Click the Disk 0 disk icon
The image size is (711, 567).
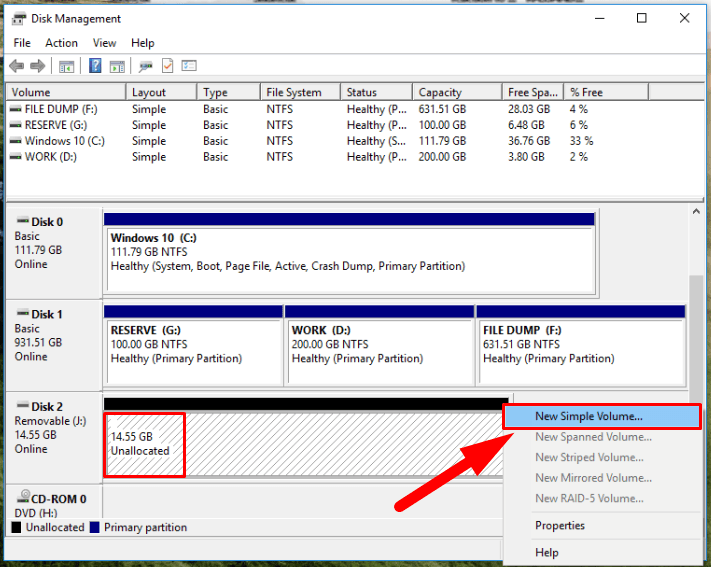pos(23,221)
